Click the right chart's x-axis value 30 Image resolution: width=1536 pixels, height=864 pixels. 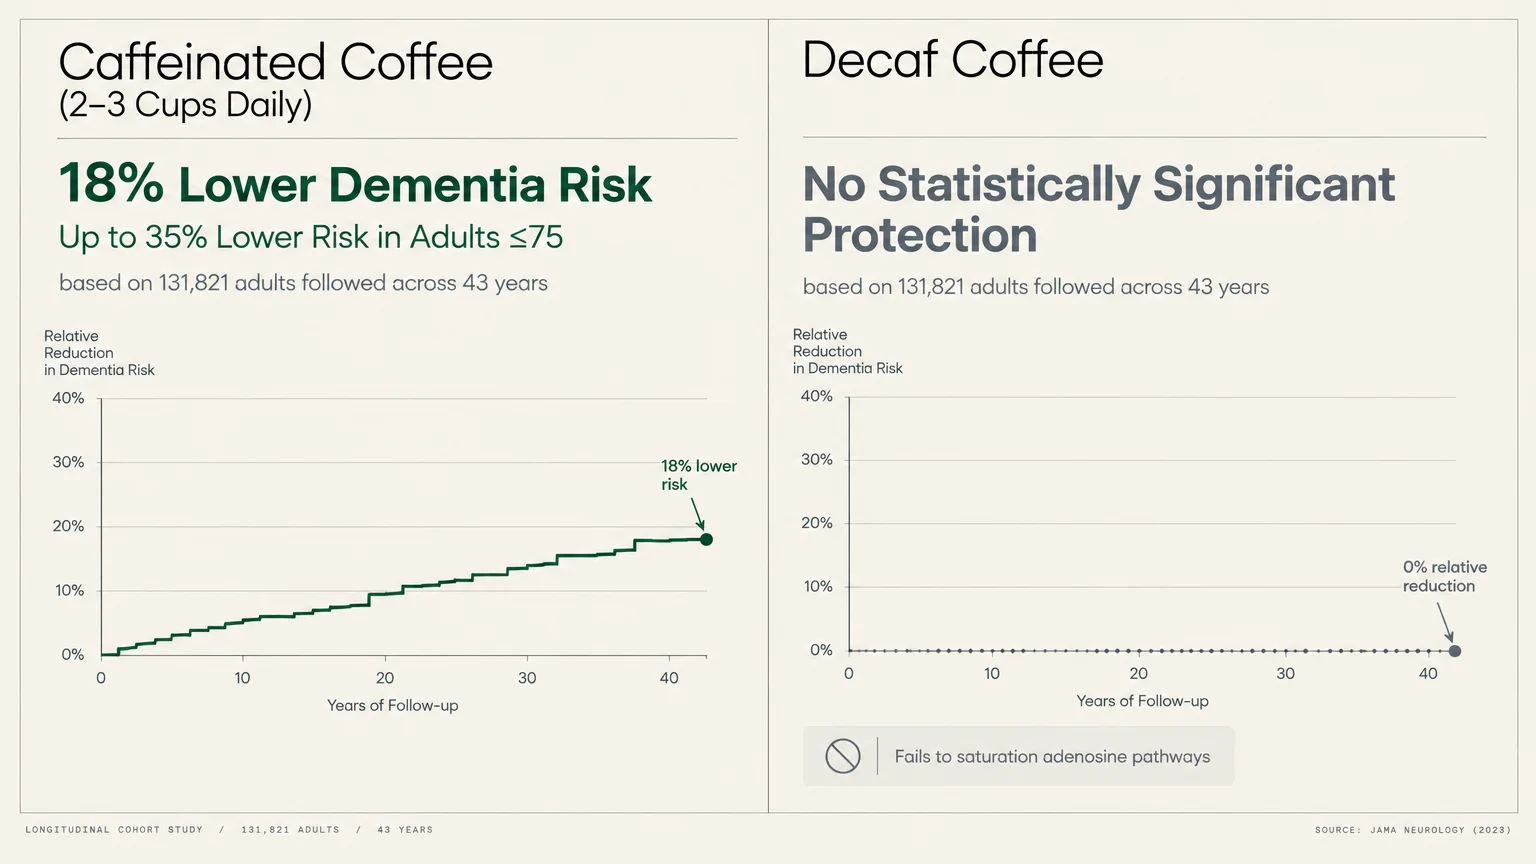click(1285, 674)
